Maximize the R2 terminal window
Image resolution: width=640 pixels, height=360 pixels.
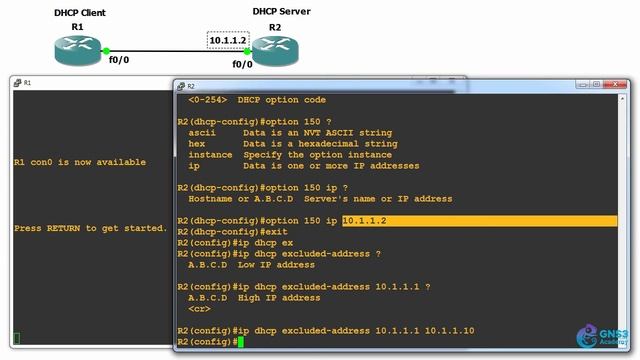pos(596,84)
